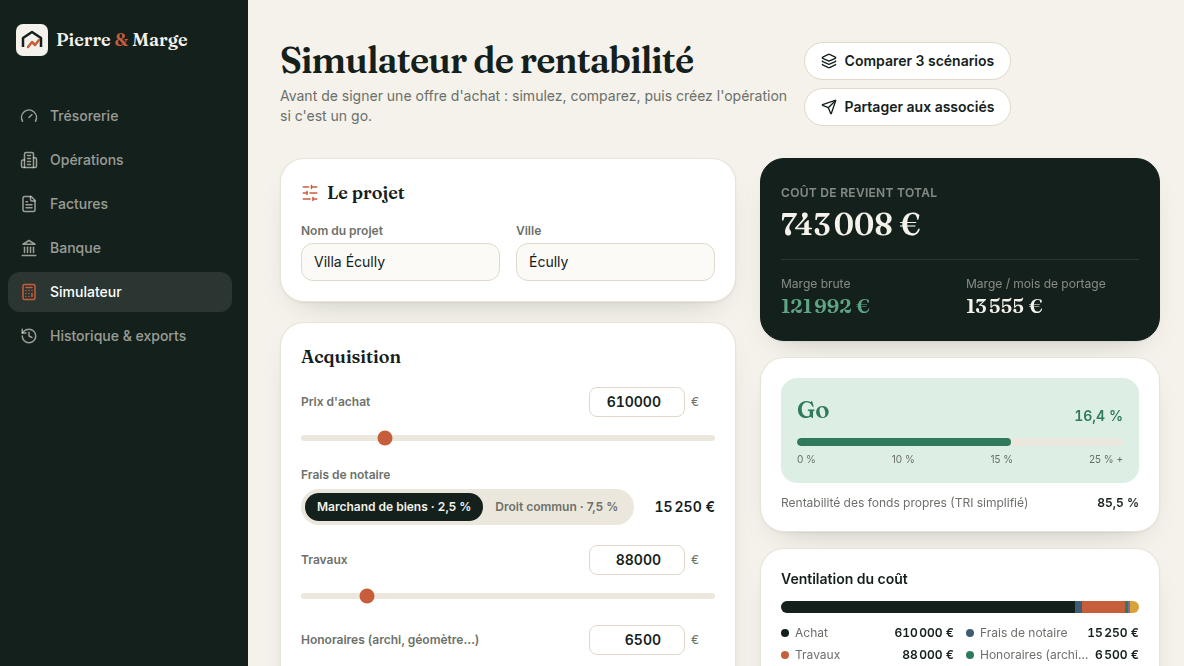Click the sliders icon beside Le projet

pyautogui.click(x=310, y=193)
